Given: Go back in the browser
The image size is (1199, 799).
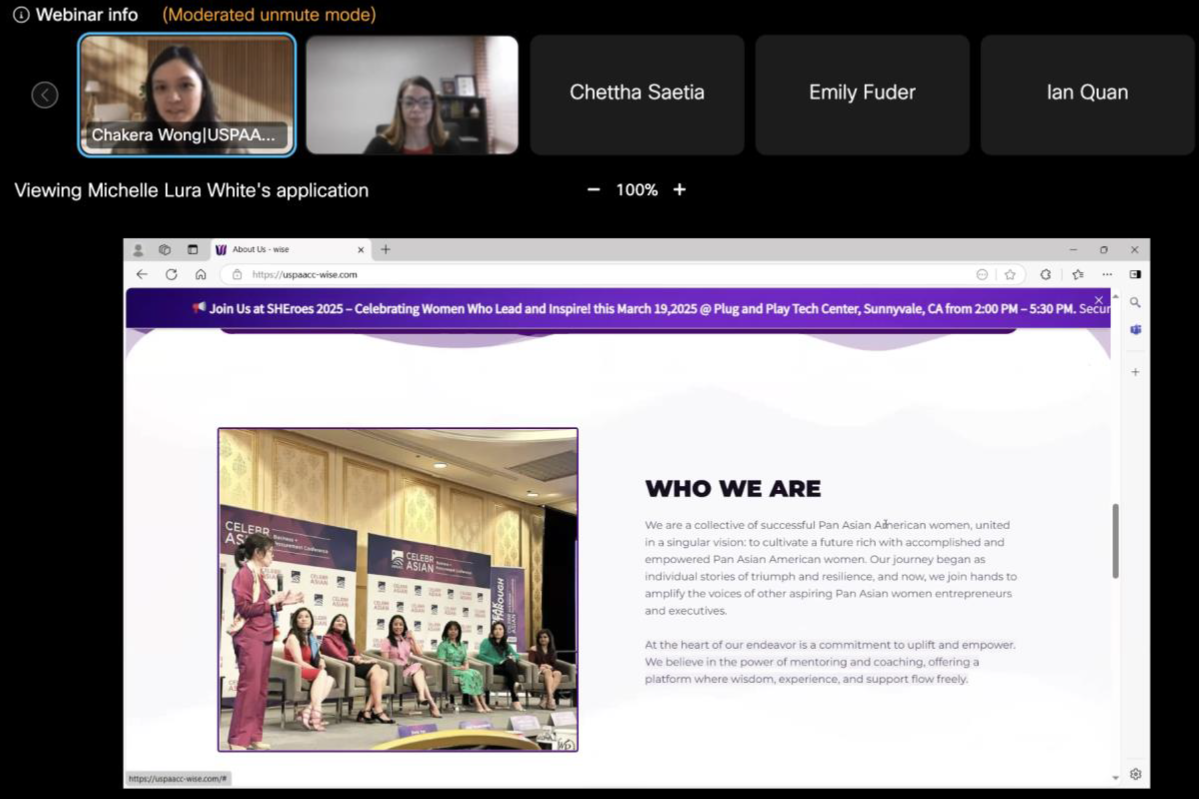Looking at the screenshot, I should coord(141,274).
